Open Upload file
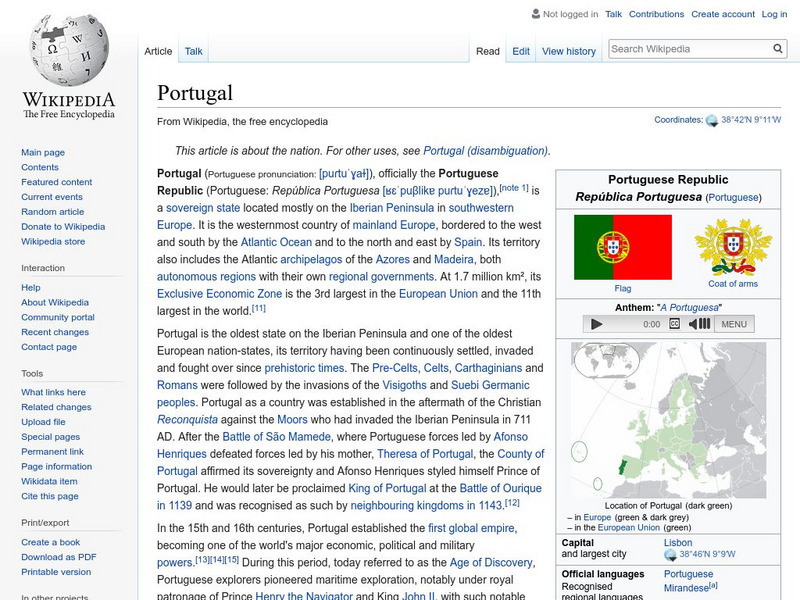The height and width of the screenshot is (600, 800). 43,422
